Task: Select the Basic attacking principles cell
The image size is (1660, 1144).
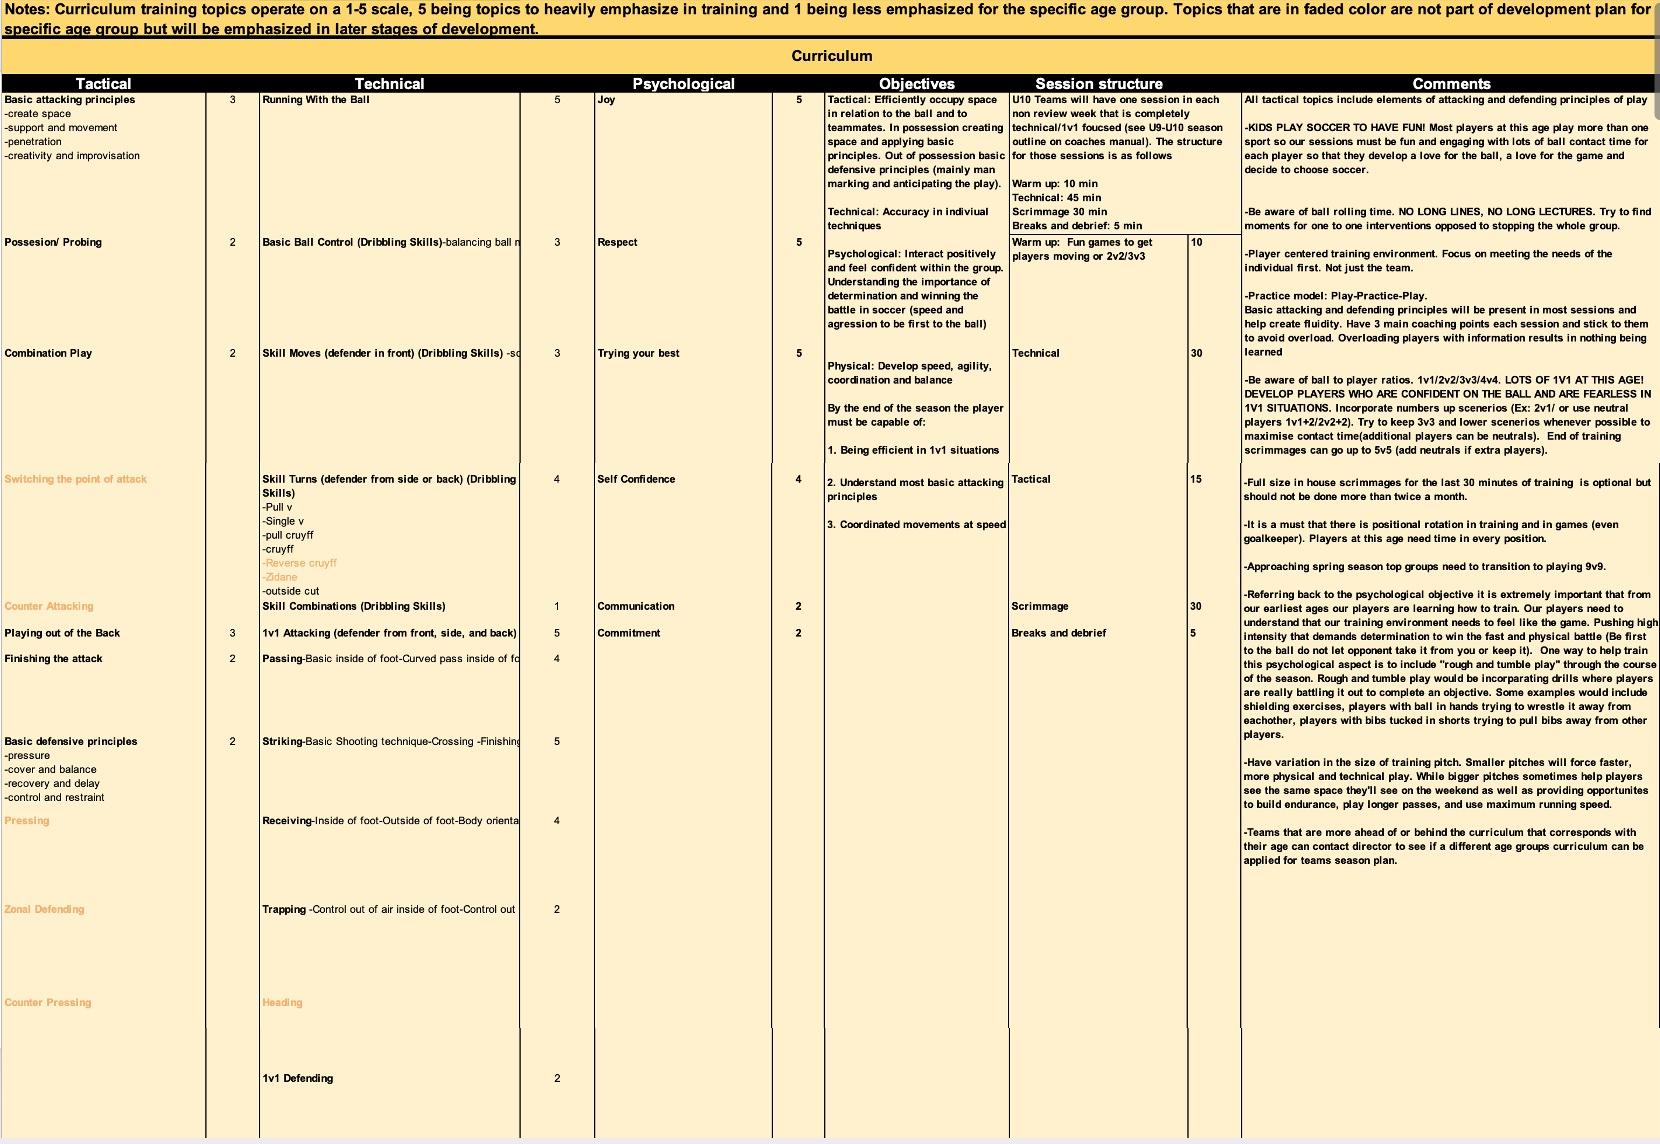Action: click(x=70, y=100)
